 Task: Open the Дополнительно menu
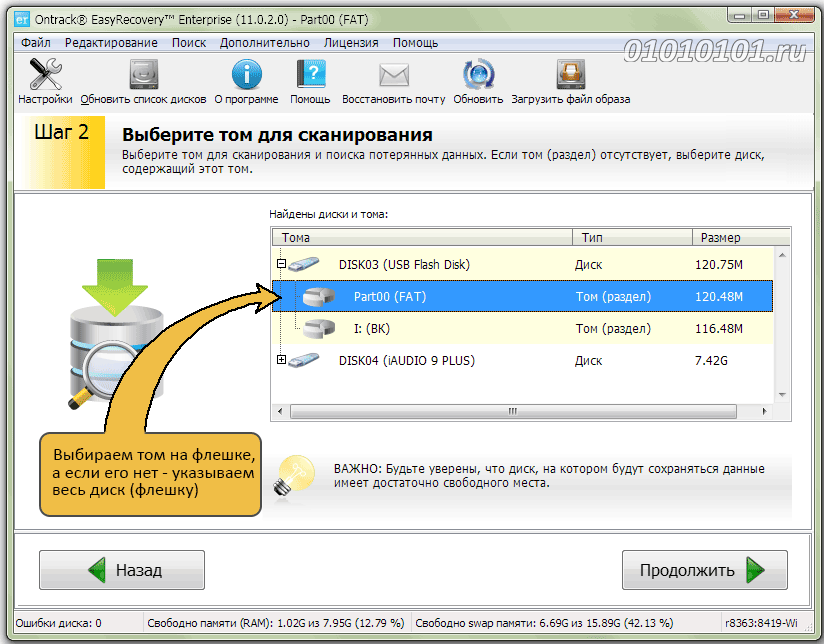[x=265, y=43]
